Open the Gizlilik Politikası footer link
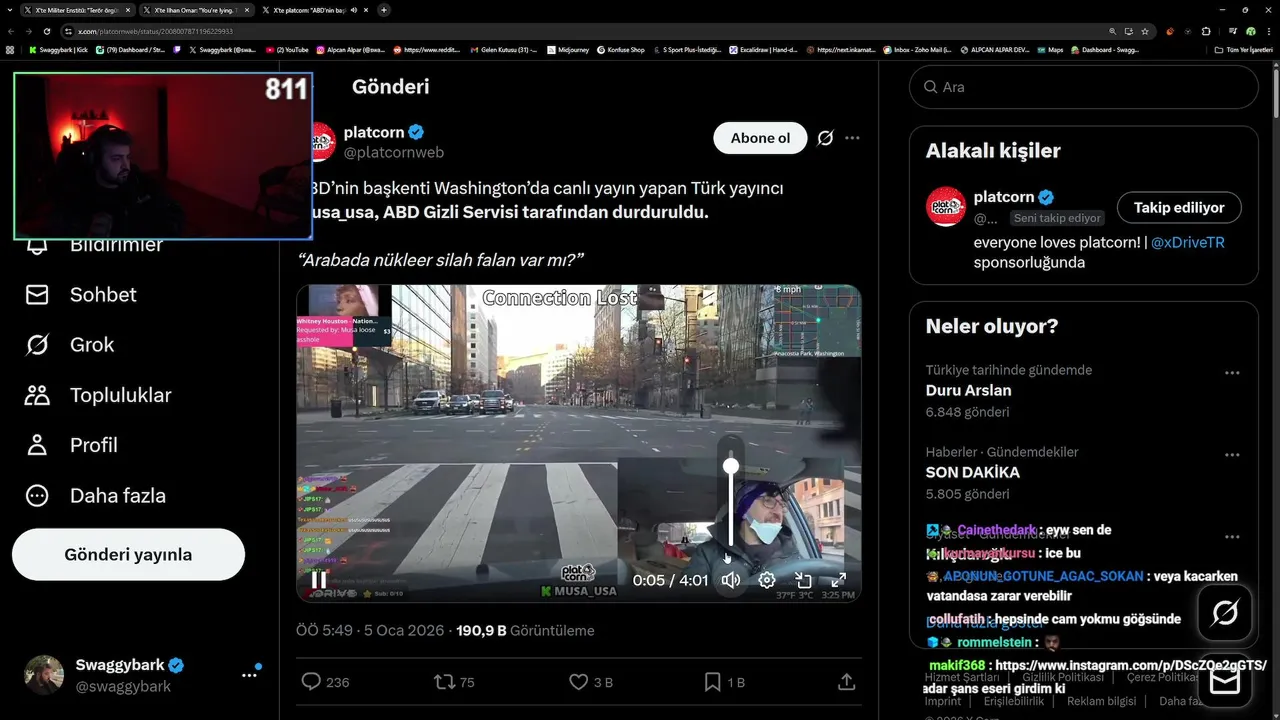 click(1061, 677)
